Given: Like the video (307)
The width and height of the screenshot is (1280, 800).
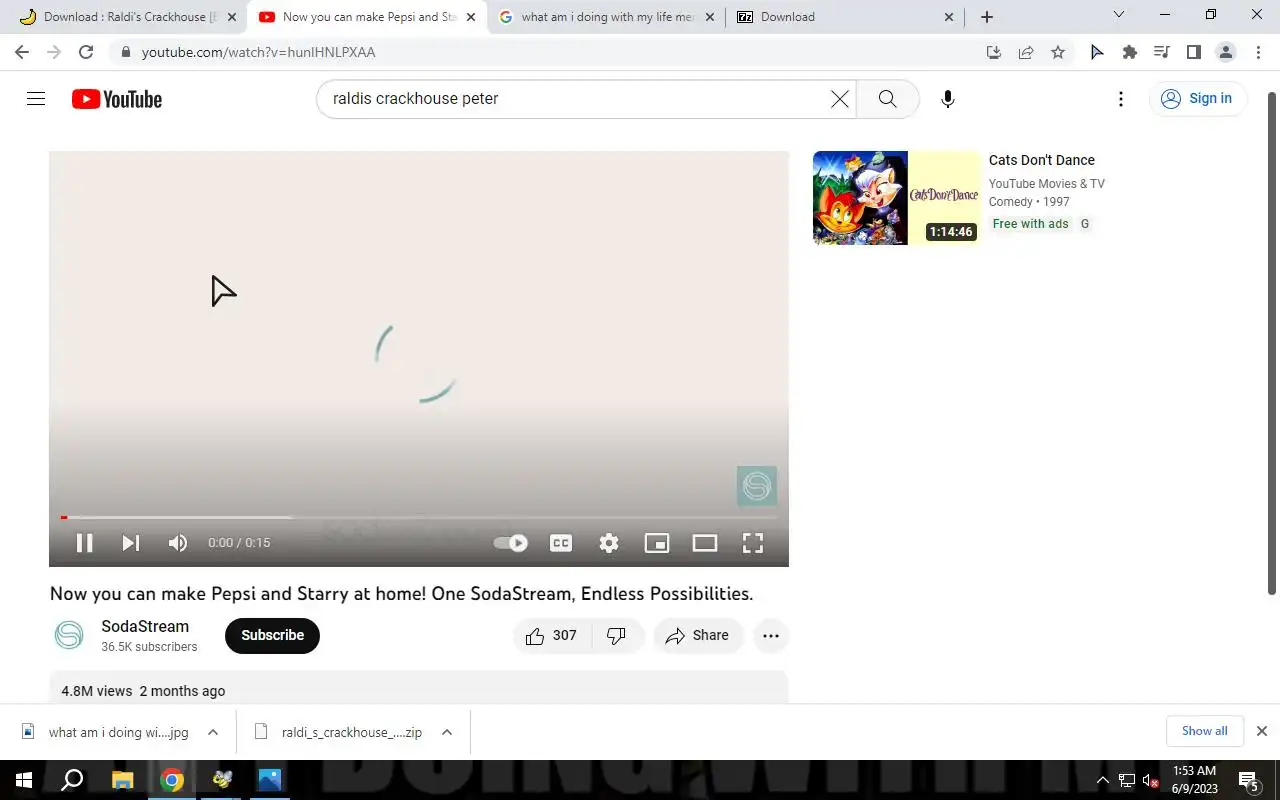Looking at the screenshot, I should coord(552,635).
